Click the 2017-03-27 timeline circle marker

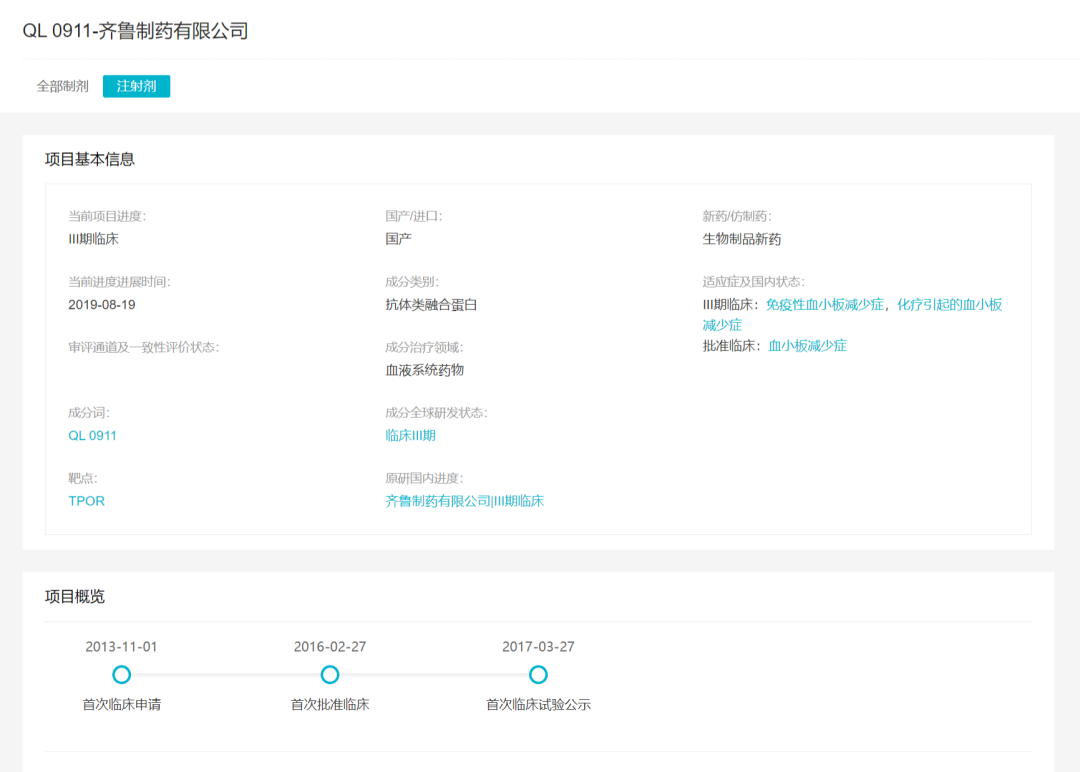click(x=538, y=675)
